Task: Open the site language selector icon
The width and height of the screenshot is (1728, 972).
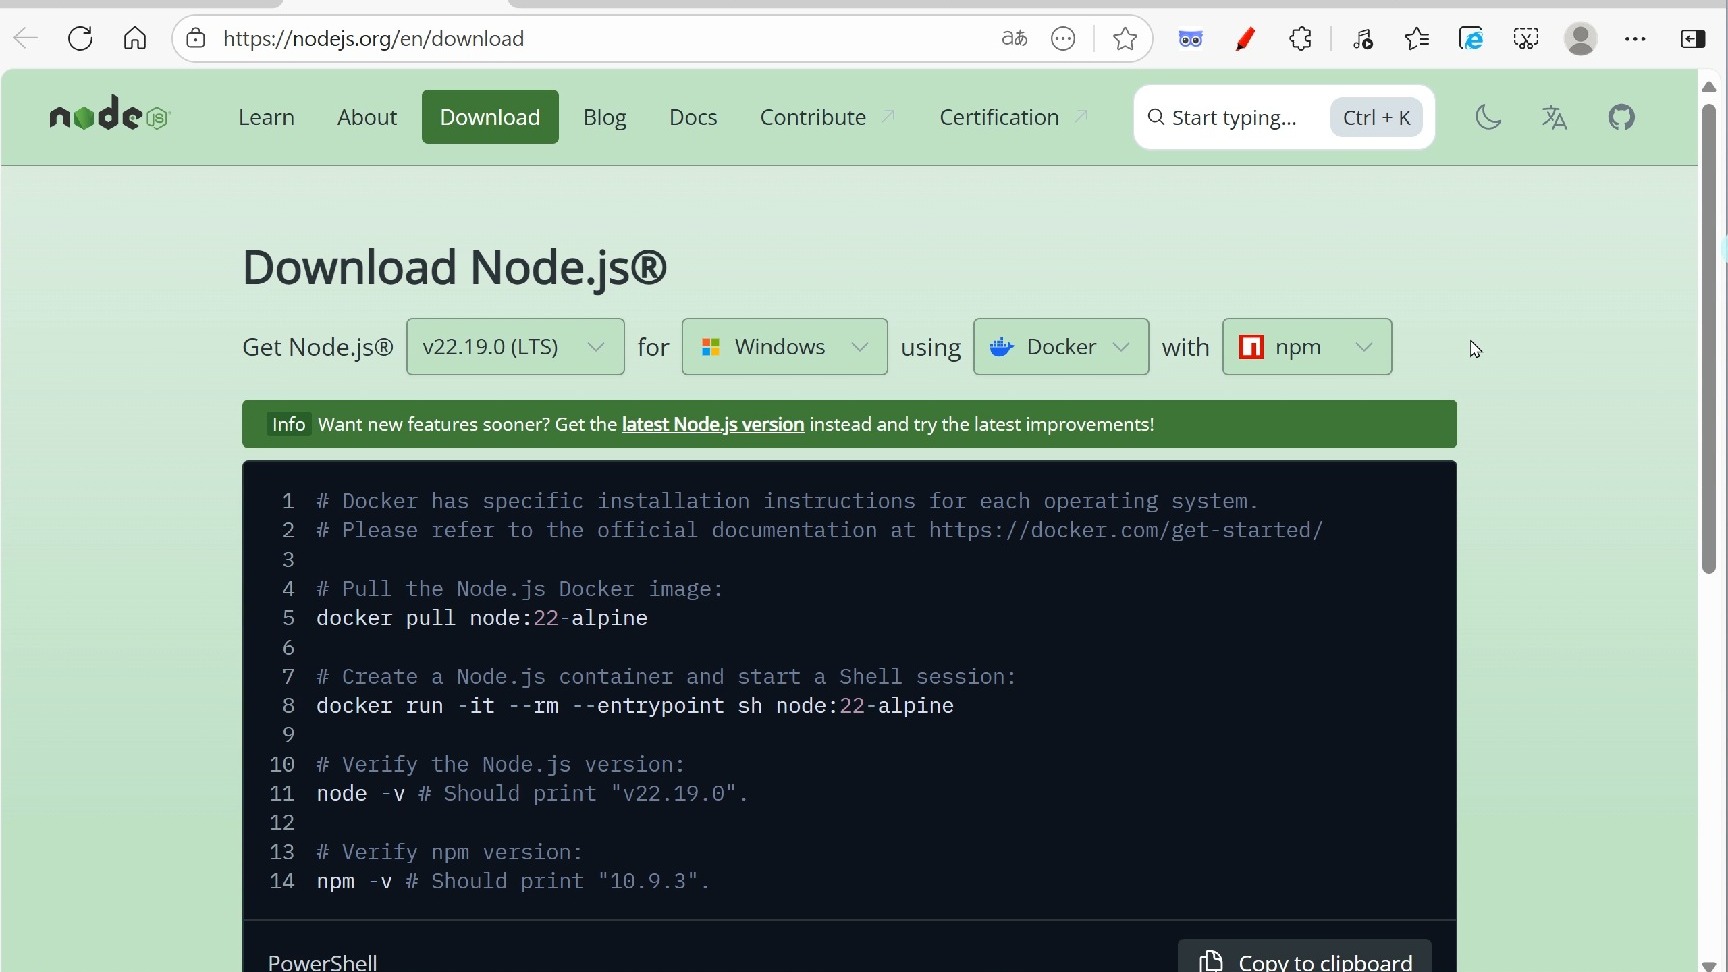Action: point(1554,117)
